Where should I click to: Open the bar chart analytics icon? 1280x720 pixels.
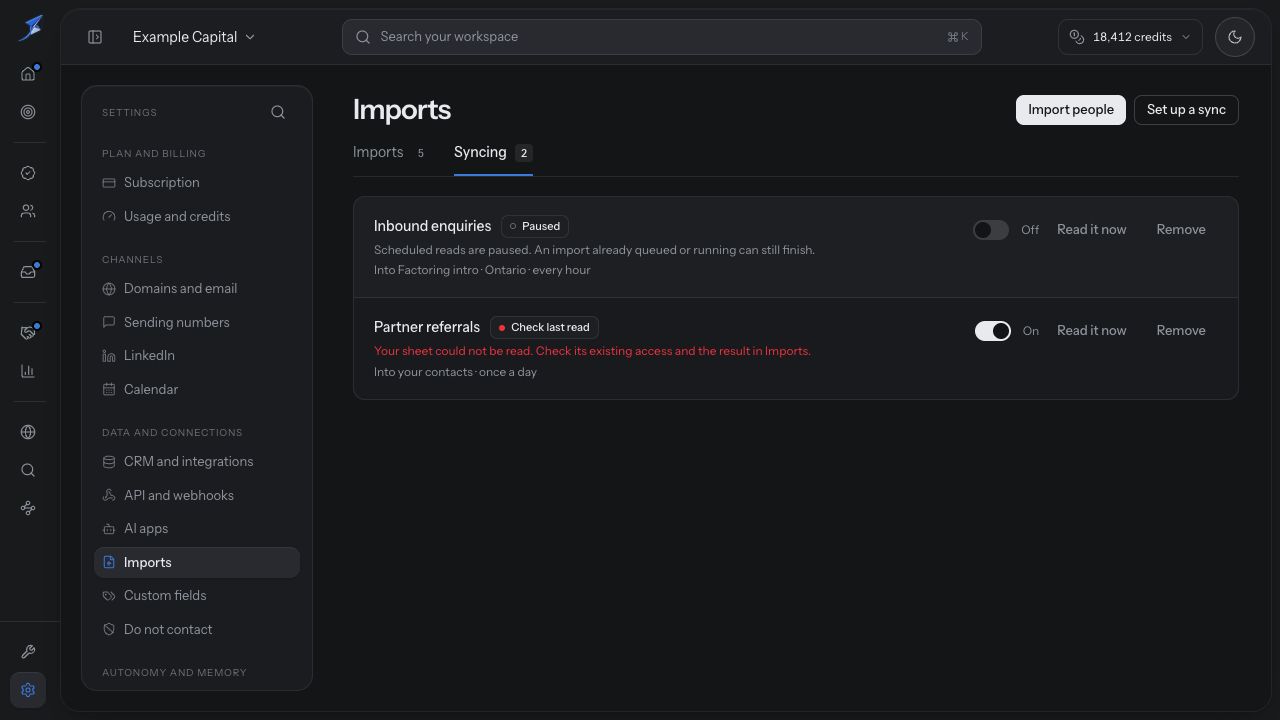coord(28,371)
